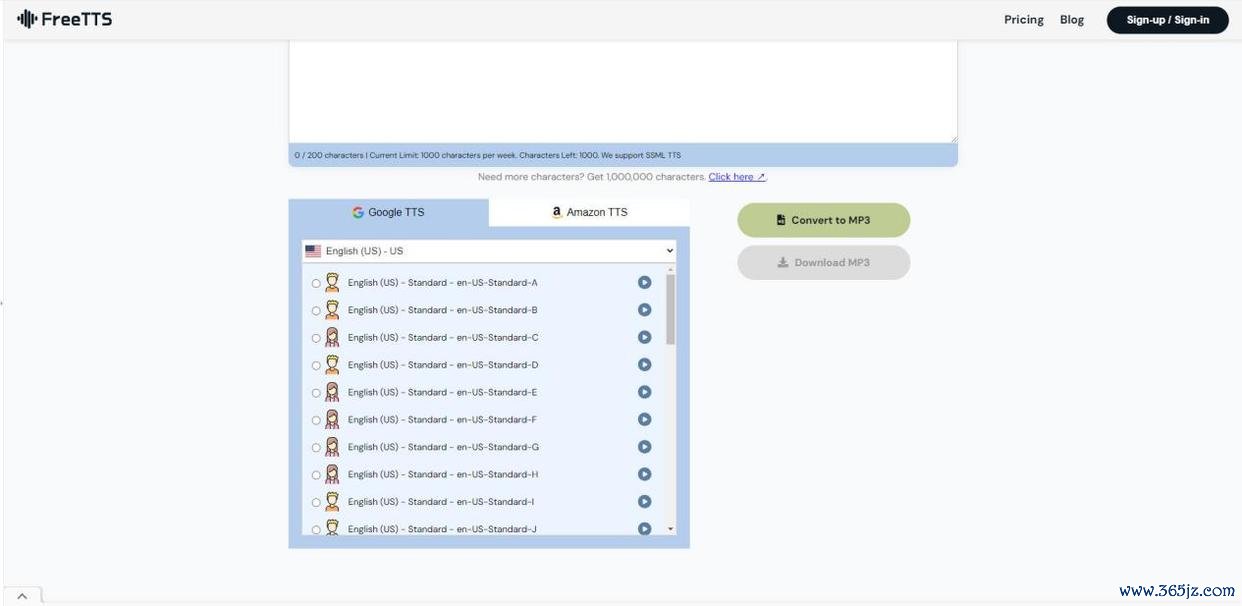Expand the bottom-left collapse chevron

click(x=22, y=596)
